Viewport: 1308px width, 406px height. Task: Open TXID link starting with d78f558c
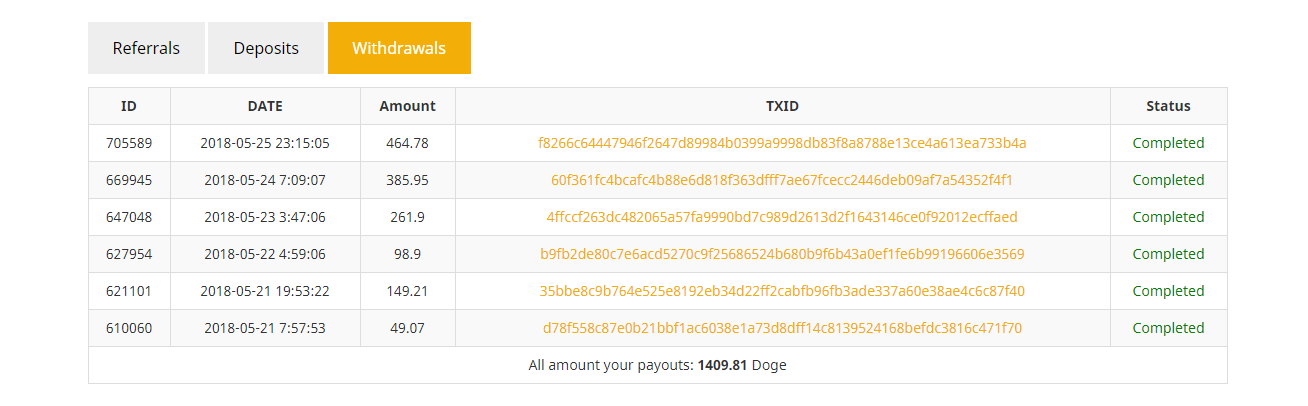782,328
